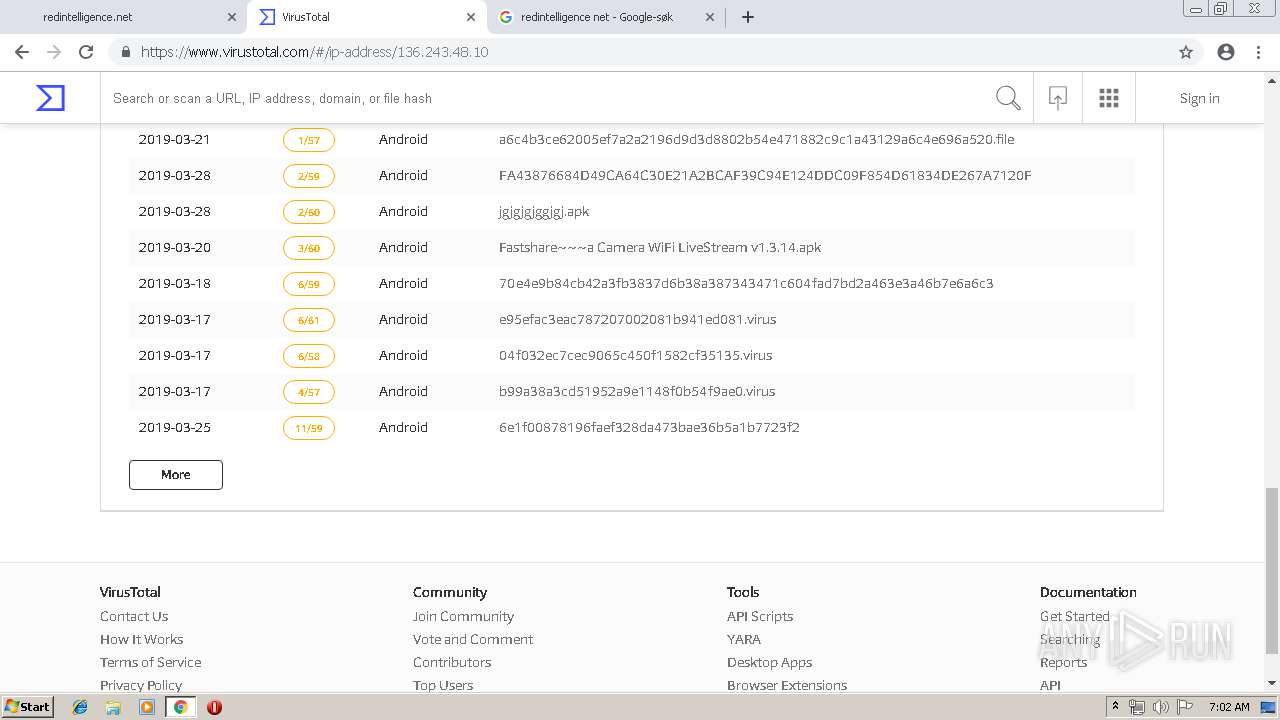The width and height of the screenshot is (1280, 720).
Task: Open the b99a38a3cd51952a9e1148f0b54f9ae0.virus entry
Action: [x=637, y=391]
